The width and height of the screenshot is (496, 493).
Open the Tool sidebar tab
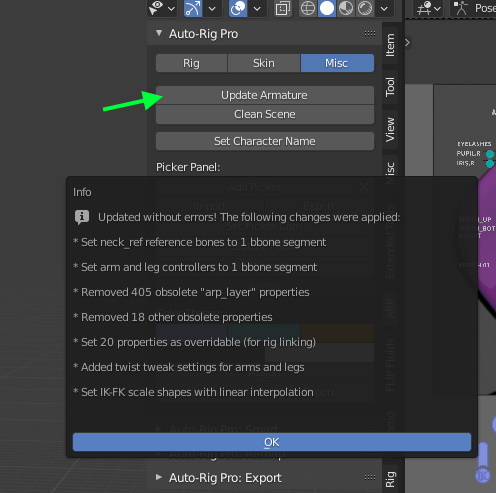coord(390,87)
